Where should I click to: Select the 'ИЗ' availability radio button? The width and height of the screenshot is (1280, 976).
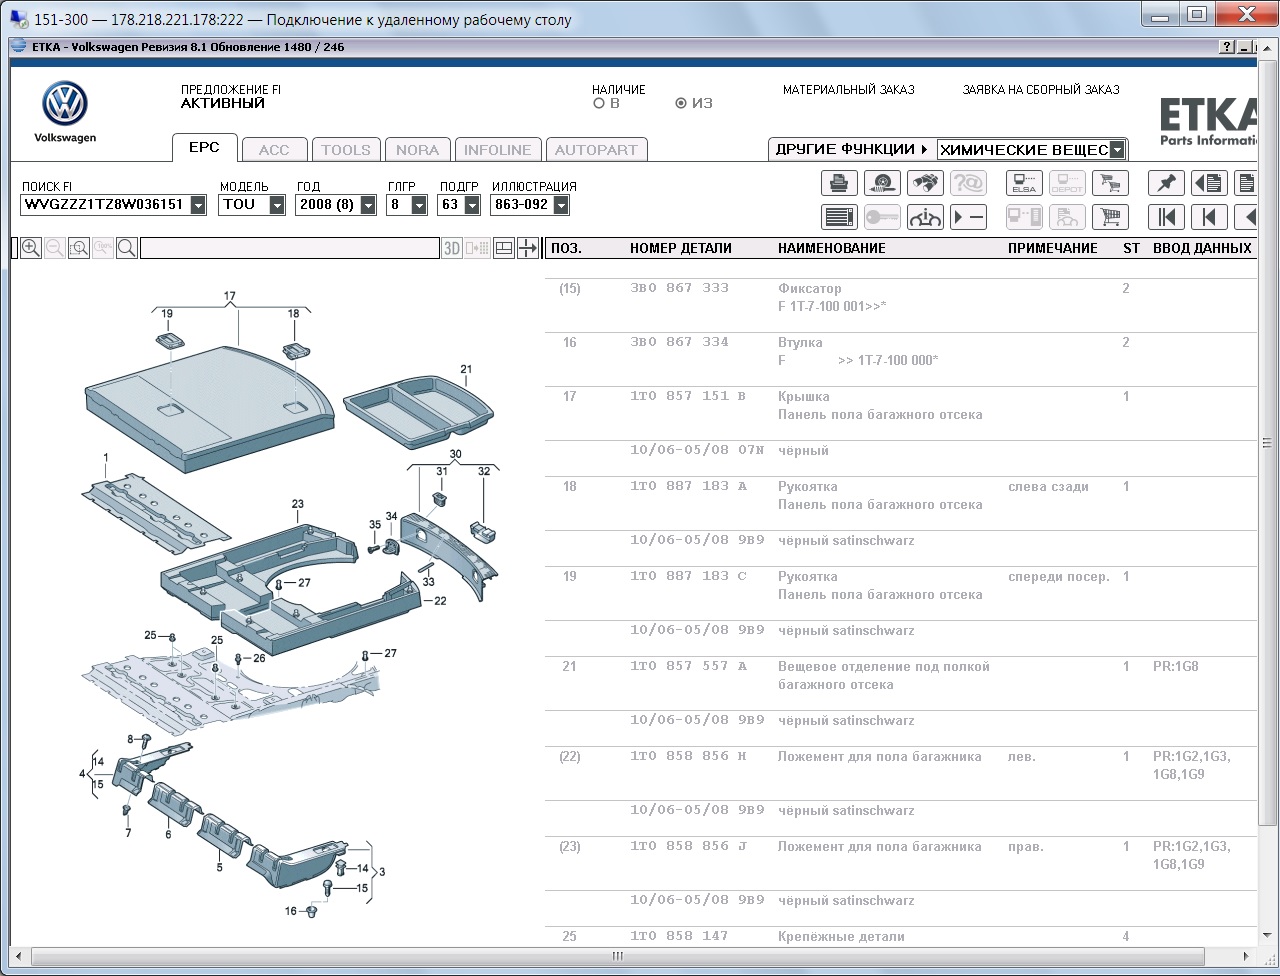point(681,103)
